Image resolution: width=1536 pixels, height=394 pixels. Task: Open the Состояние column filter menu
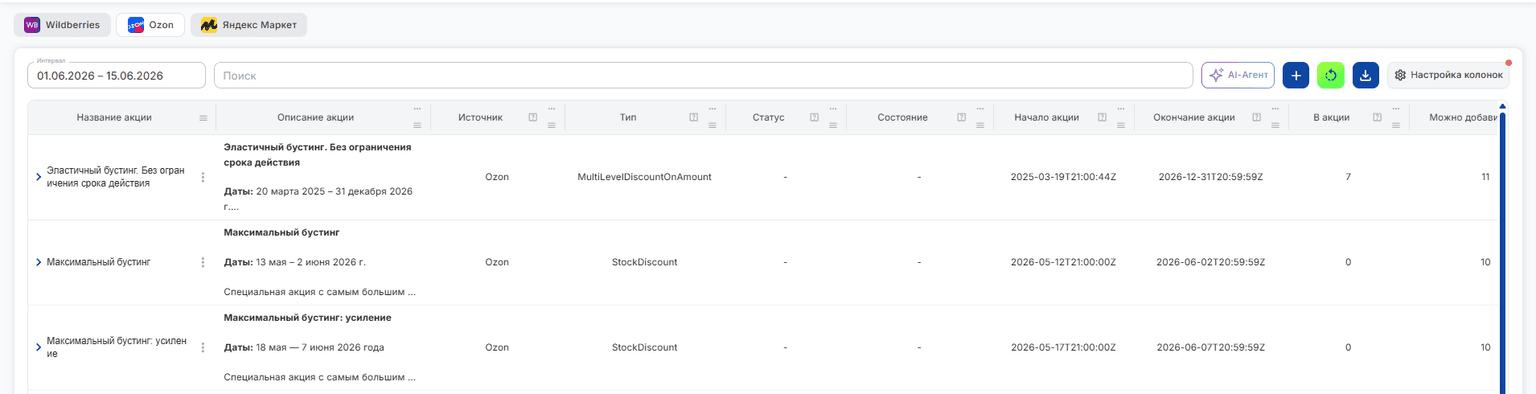[x=981, y=125]
